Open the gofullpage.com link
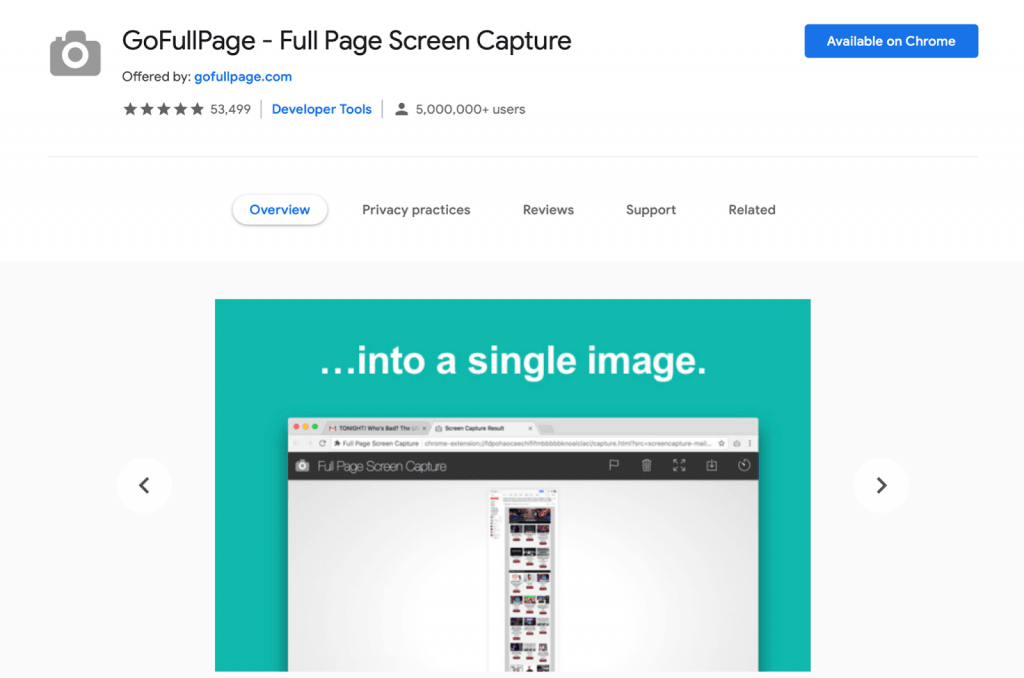Viewport: 1024px width, 678px height. (x=243, y=76)
